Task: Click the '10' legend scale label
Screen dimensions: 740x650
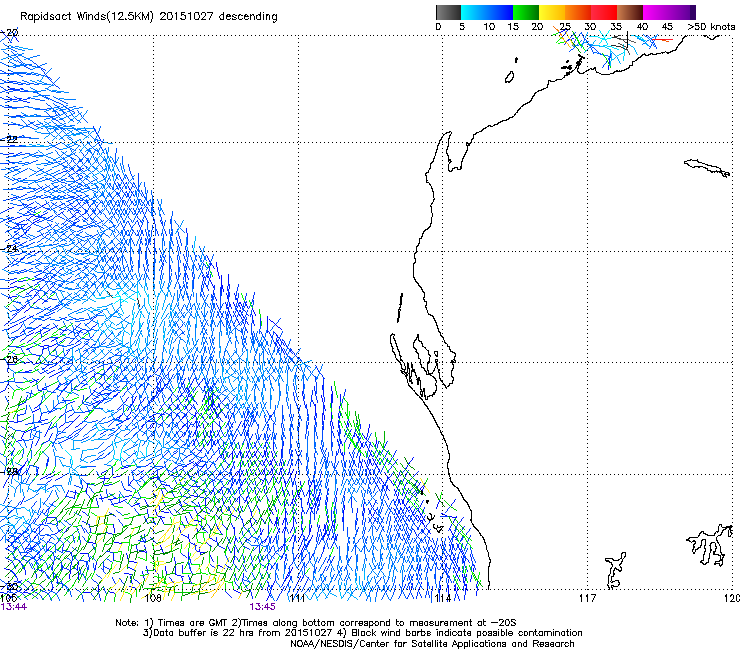Action: (x=489, y=27)
